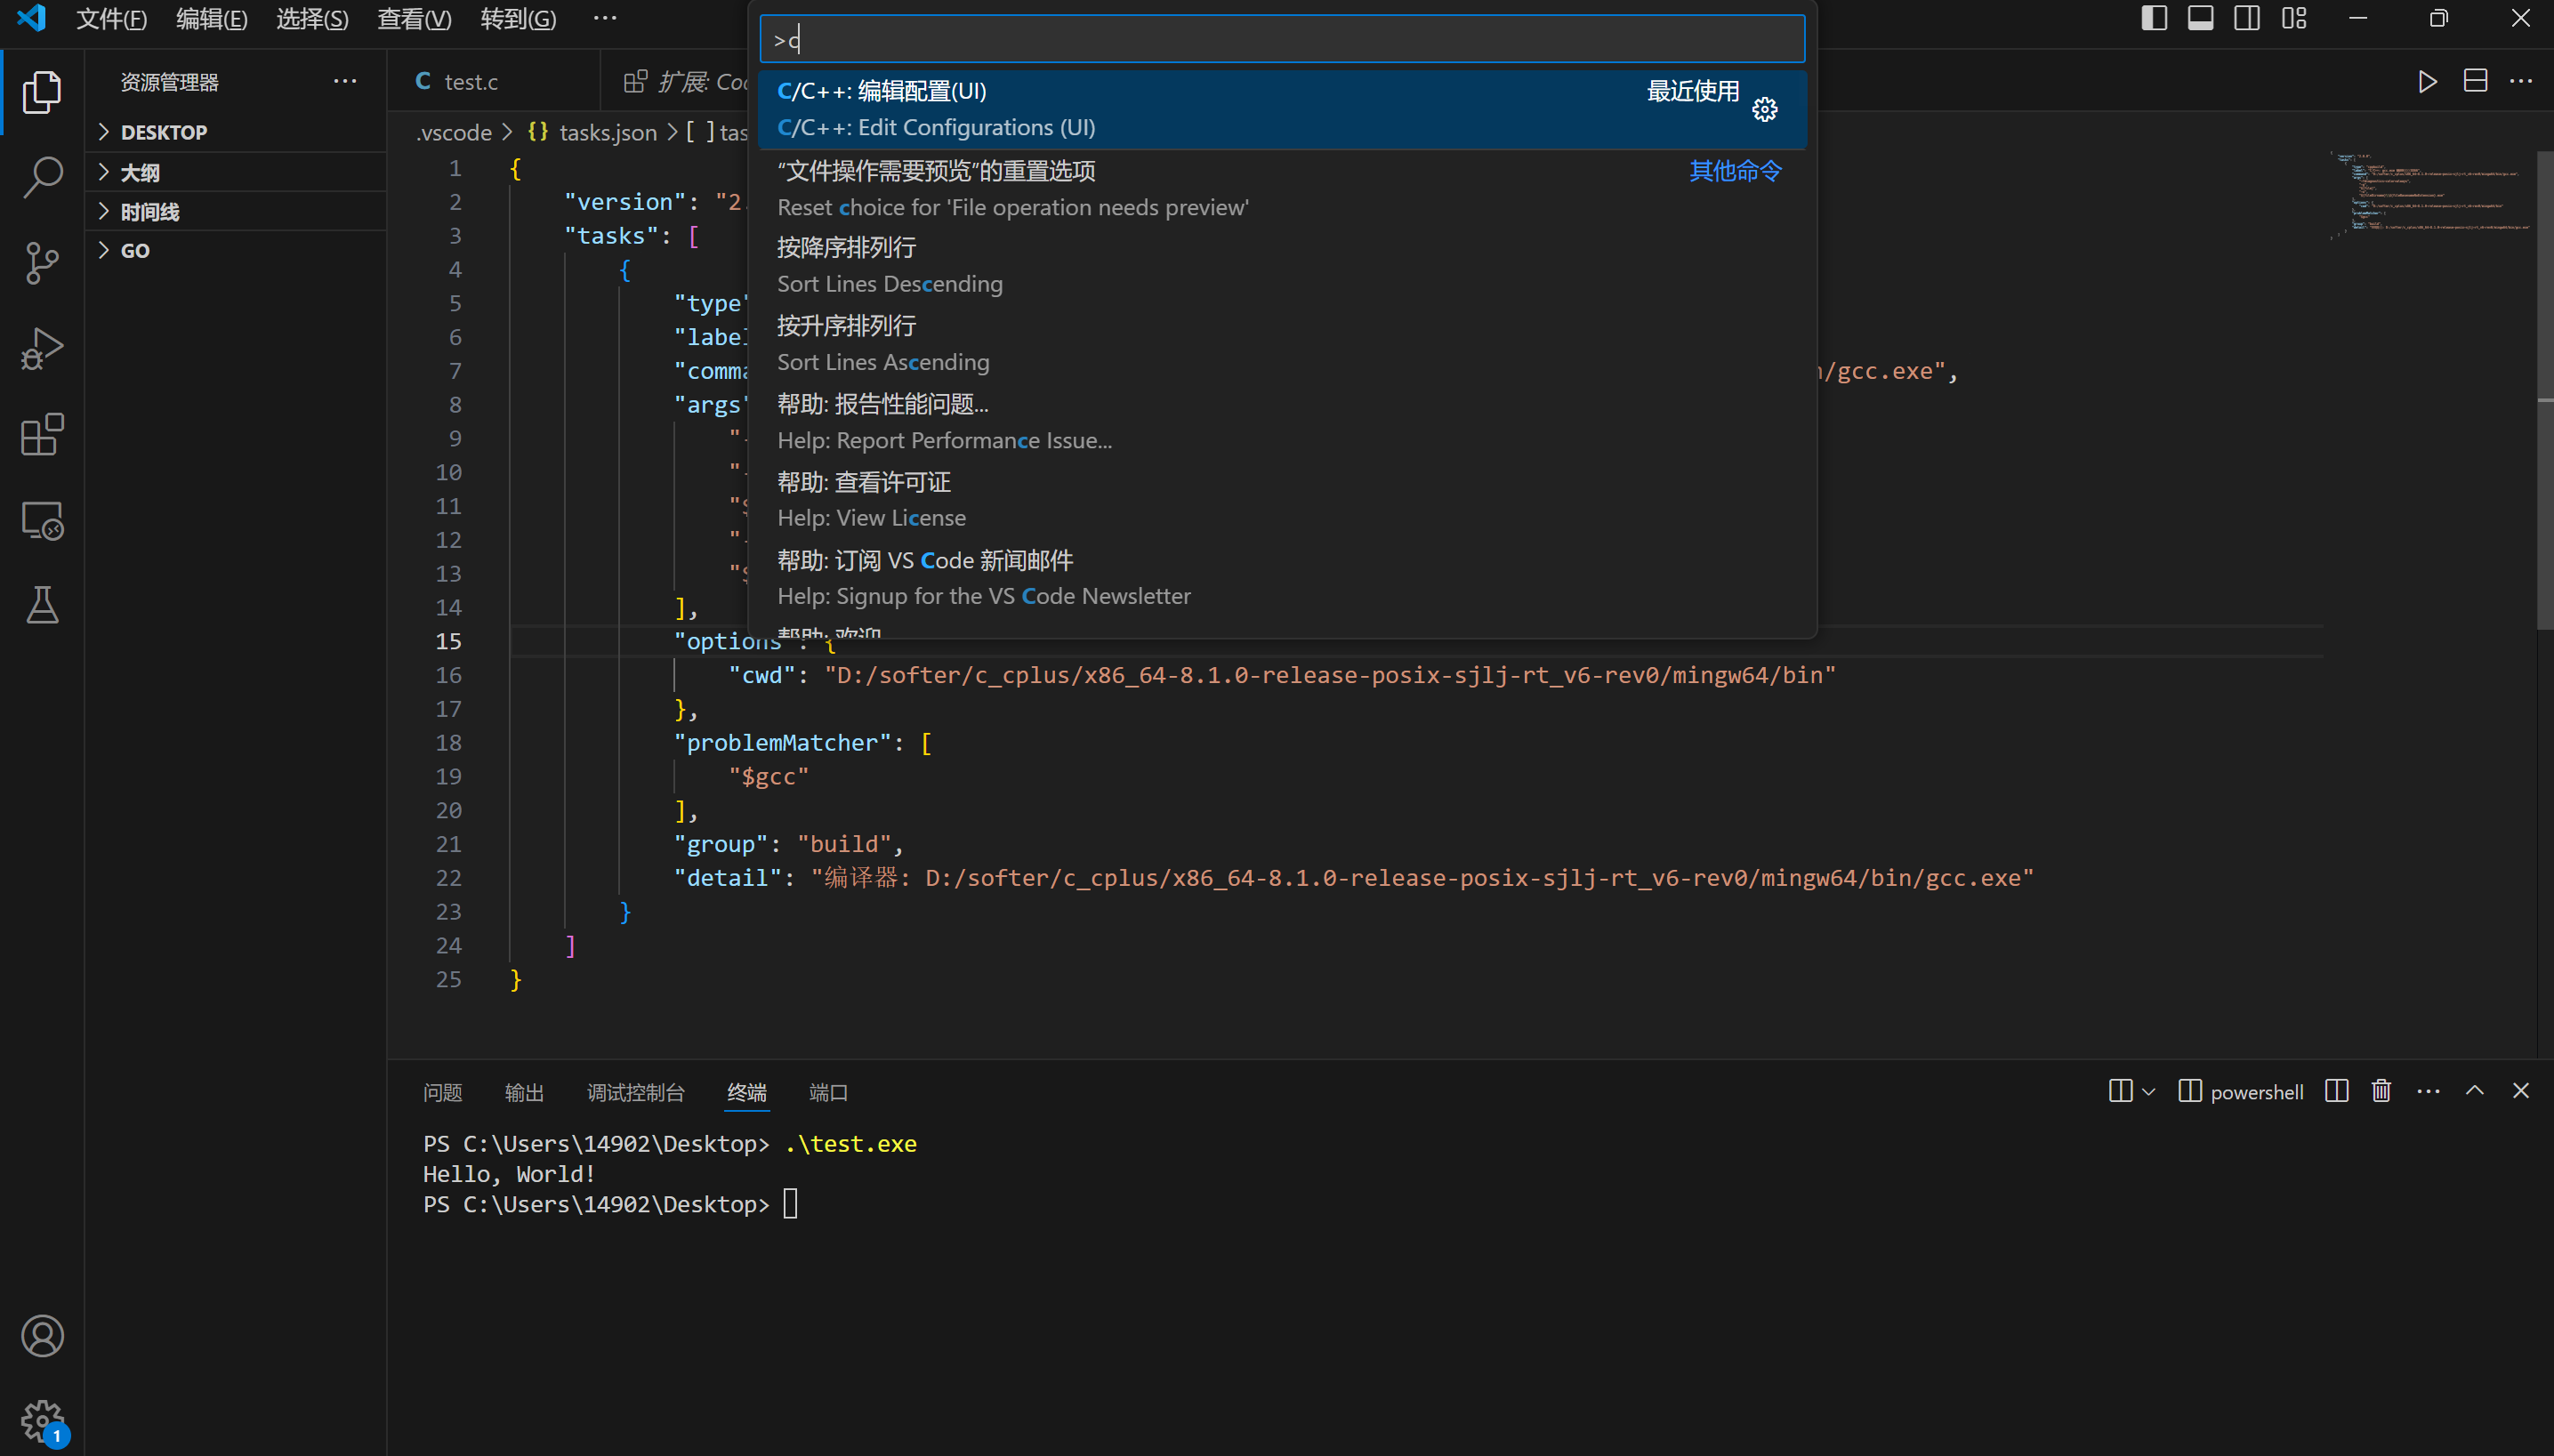Click the gear next to C/C++ Edit Configurations
2554x1456 pixels.
tap(1765, 109)
